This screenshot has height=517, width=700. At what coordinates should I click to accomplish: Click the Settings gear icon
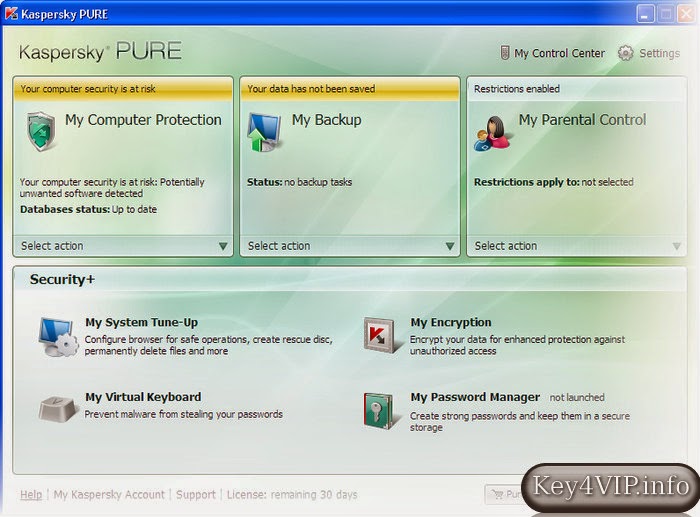click(625, 53)
